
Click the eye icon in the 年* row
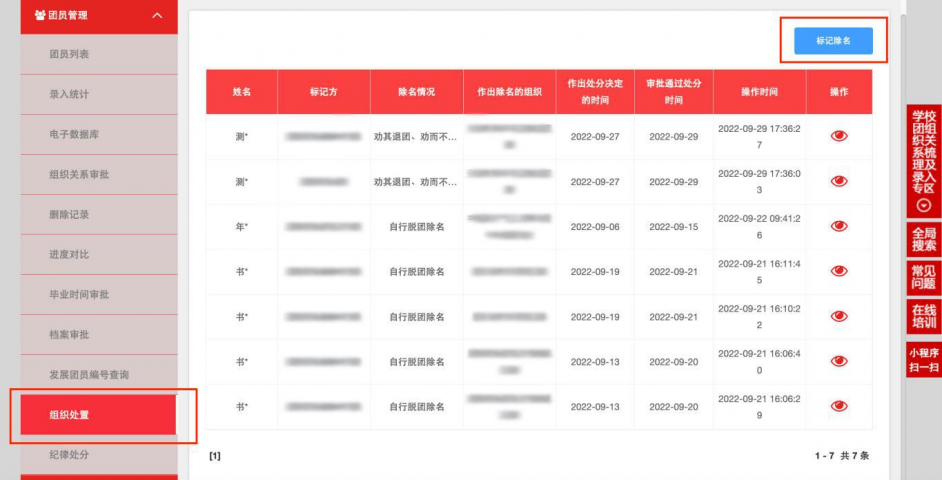click(838, 226)
